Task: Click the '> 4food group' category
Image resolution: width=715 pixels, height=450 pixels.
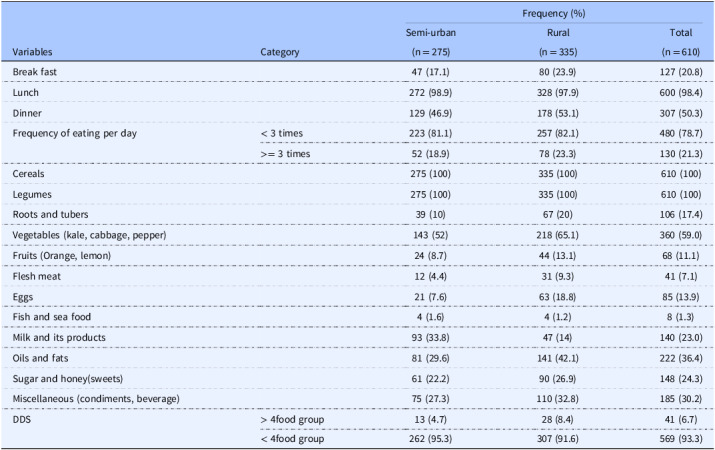Action: coord(292,419)
